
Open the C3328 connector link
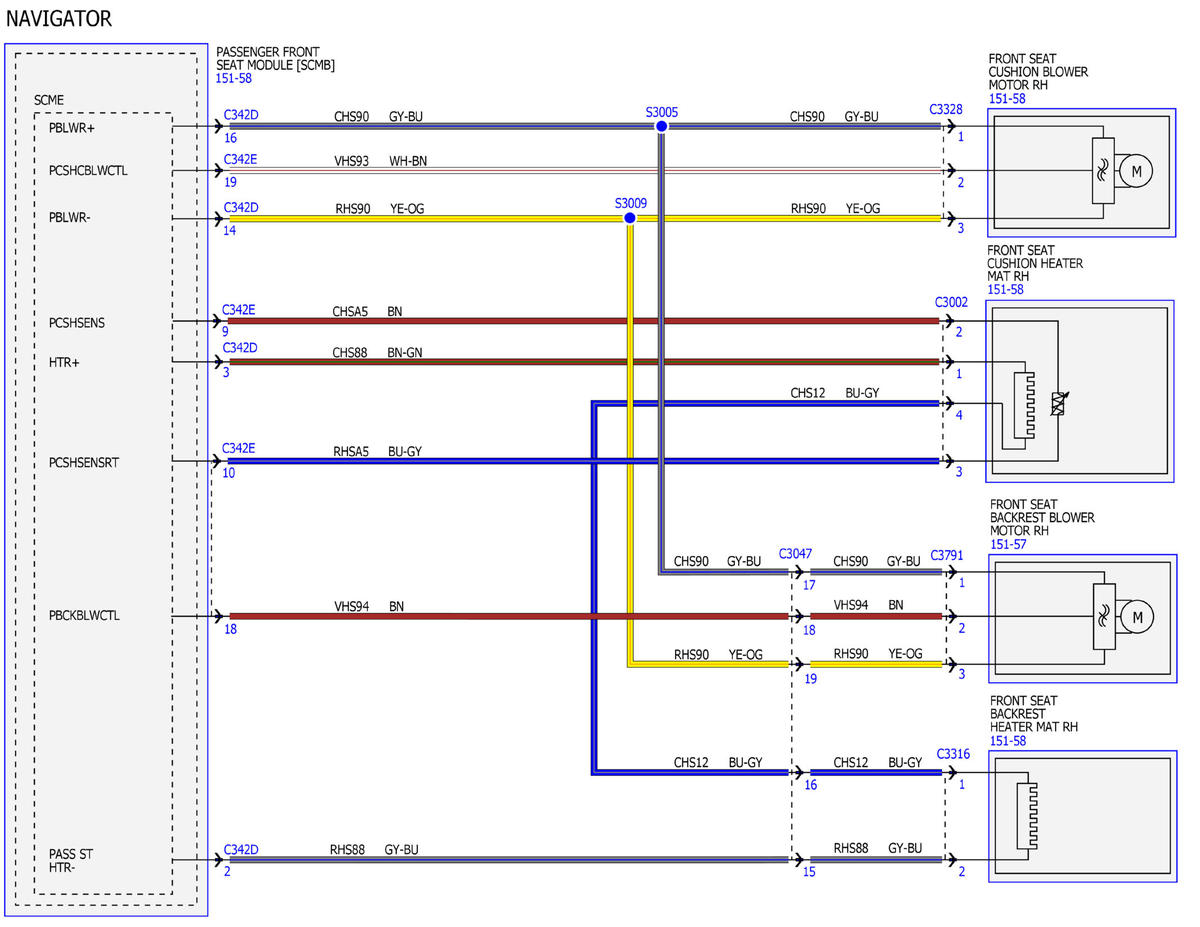point(946,109)
